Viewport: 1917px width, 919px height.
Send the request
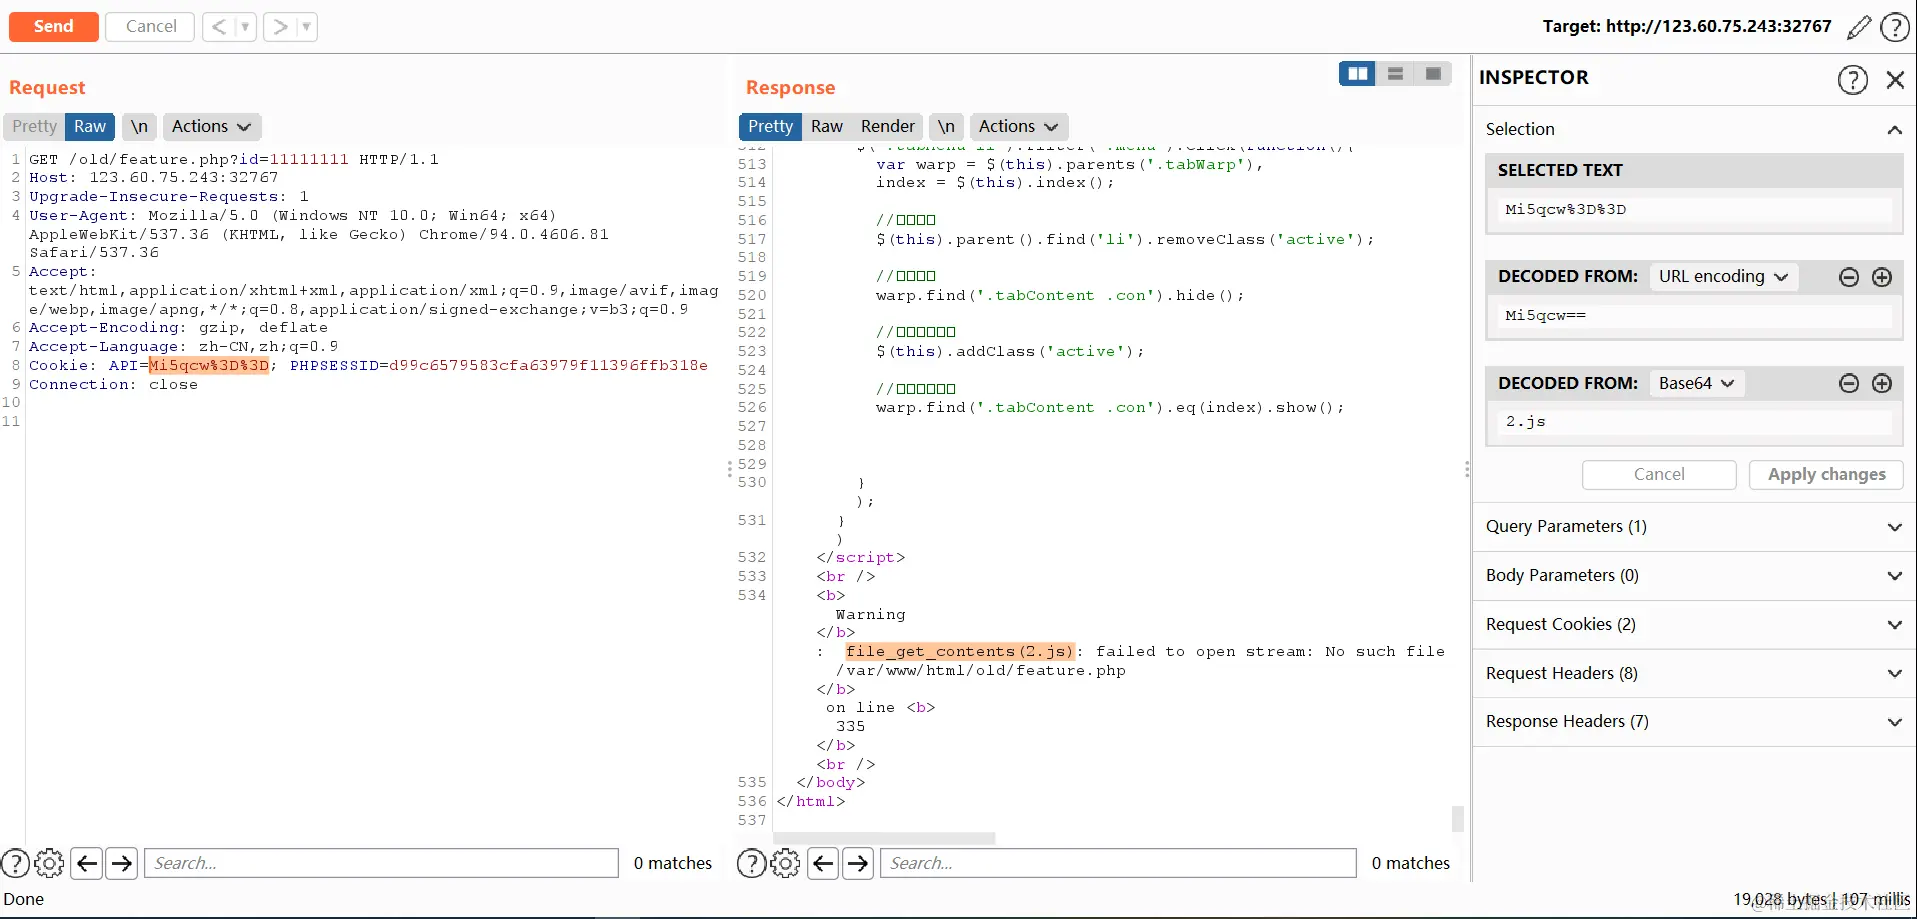pos(54,27)
